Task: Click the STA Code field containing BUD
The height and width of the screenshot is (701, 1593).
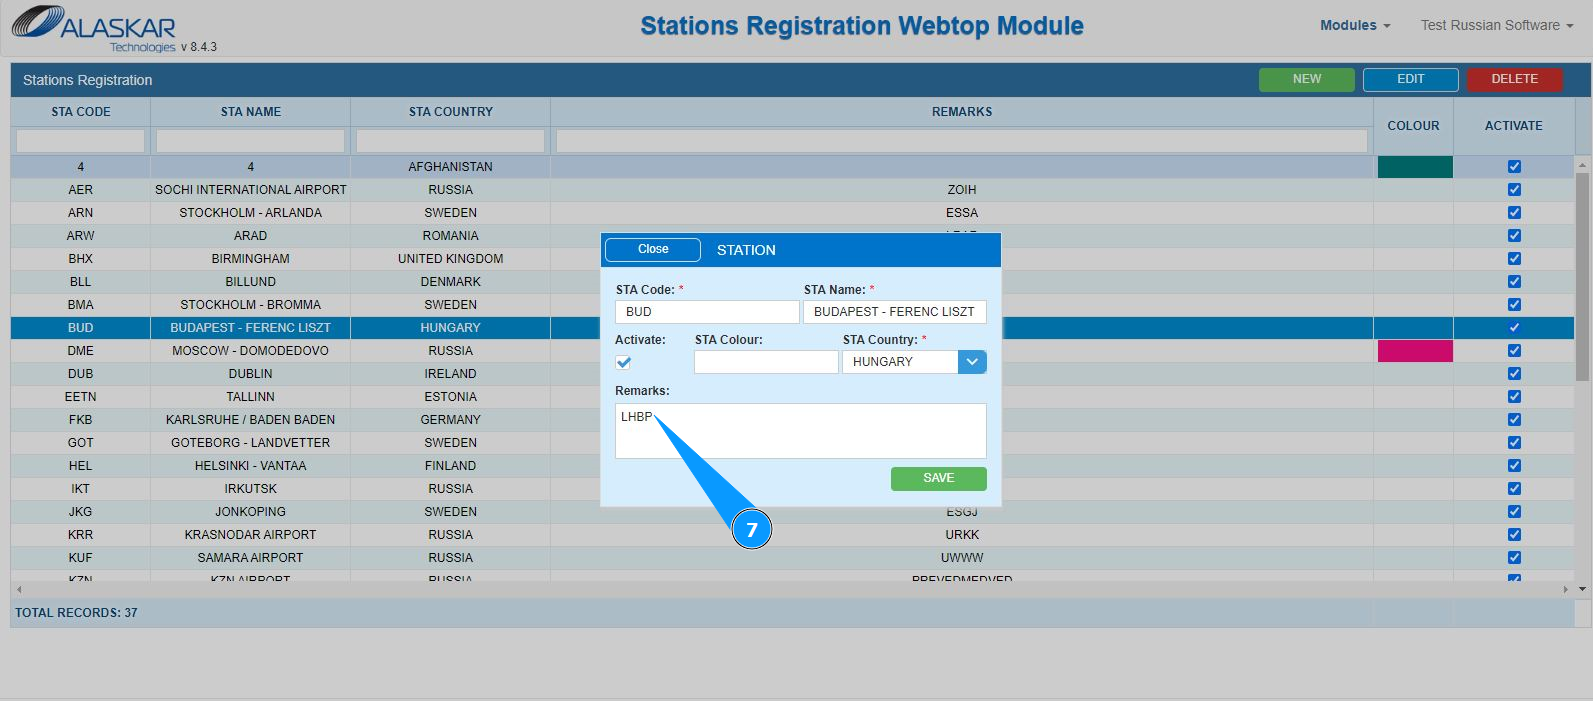Action: click(707, 312)
